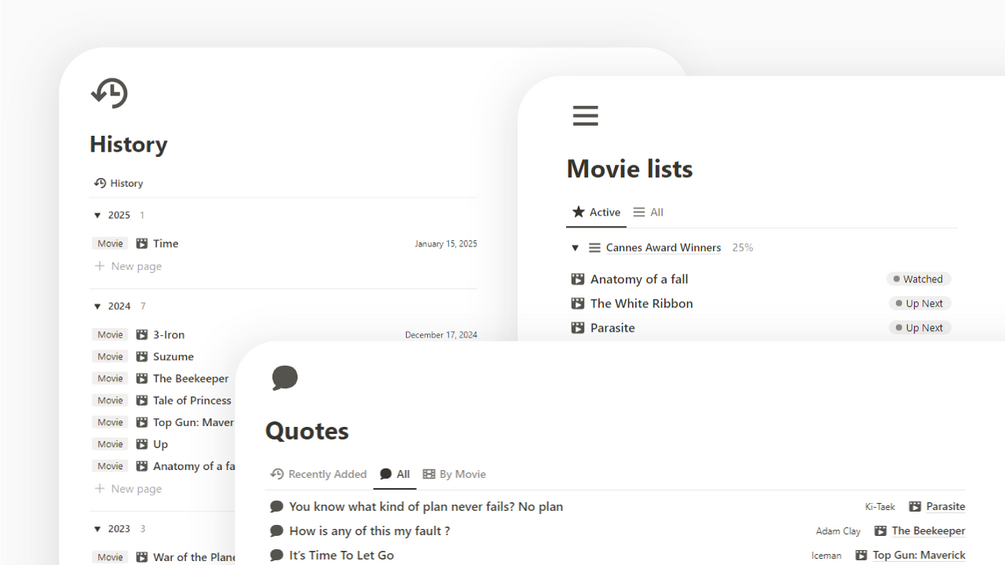This screenshot has height=565, width=1005.
Task: Click the Iceman character name
Action: coord(826,555)
